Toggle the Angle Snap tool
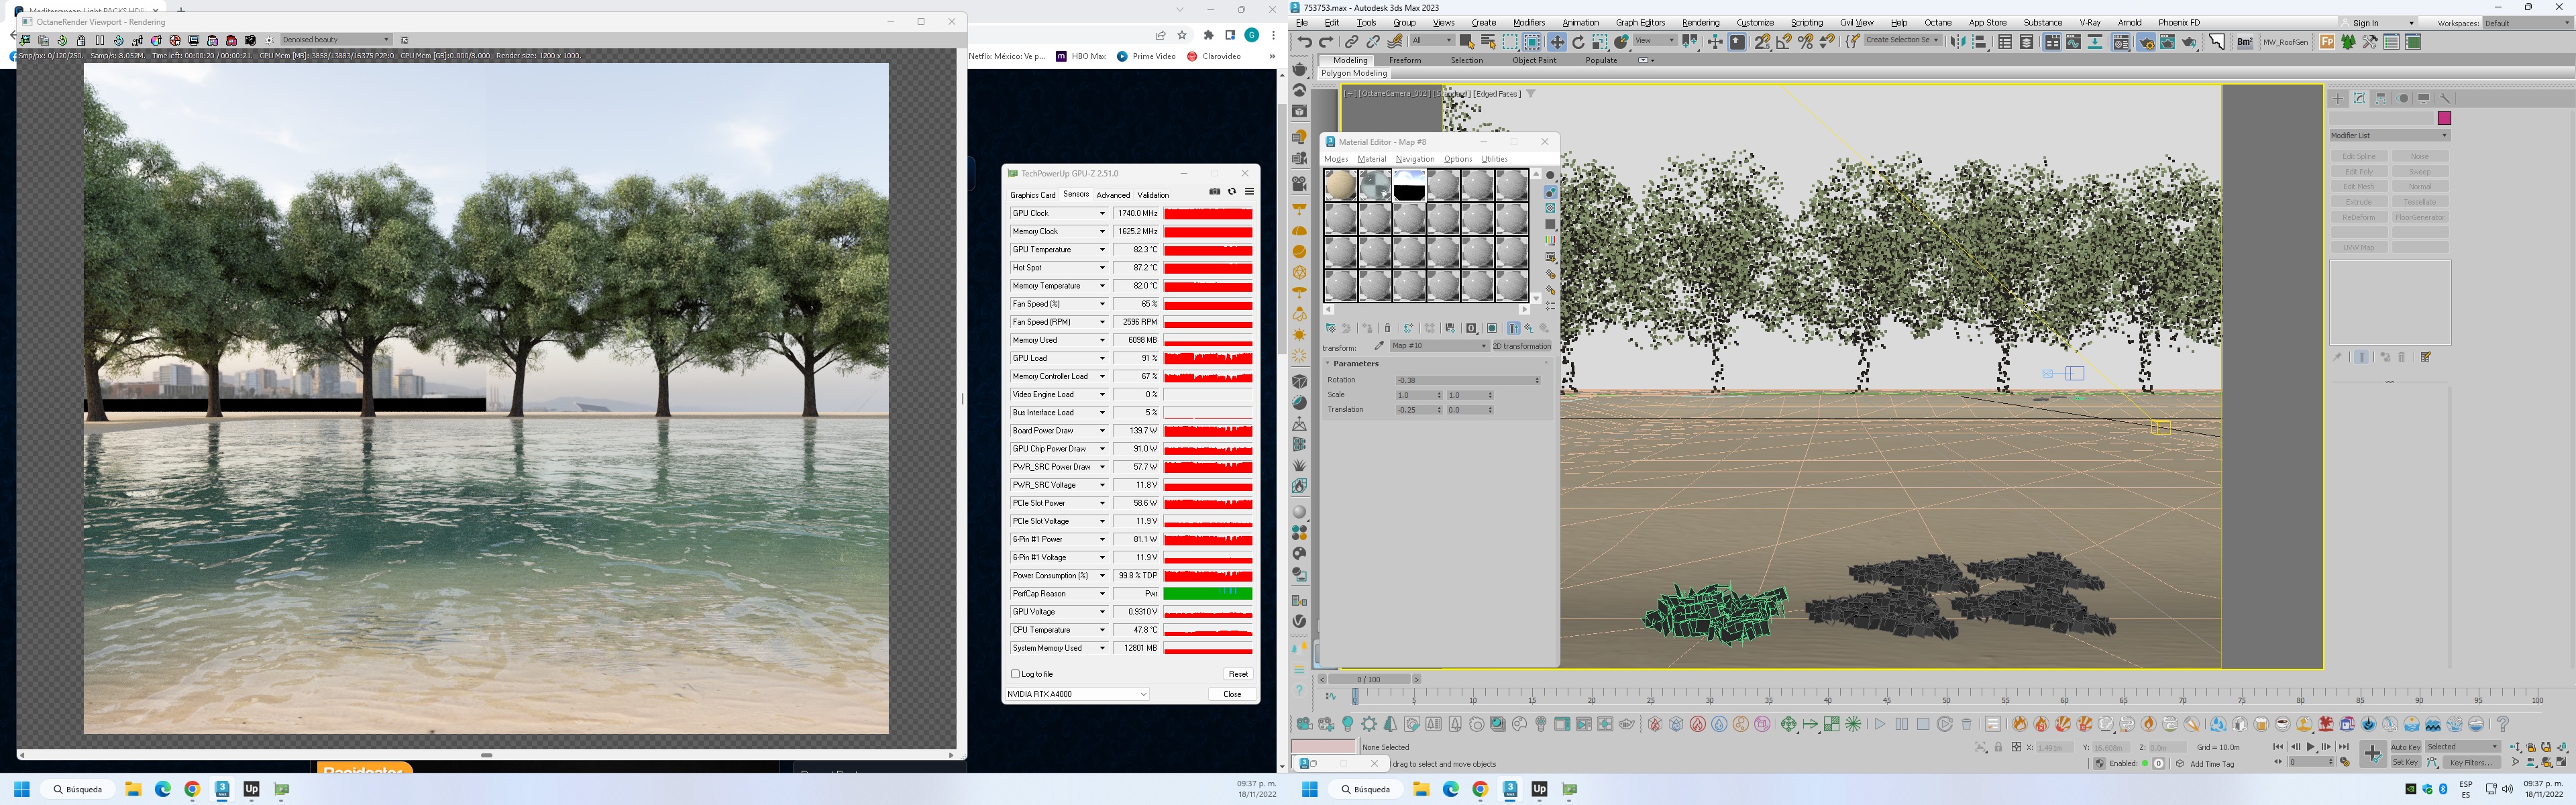Image resolution: width=2576 pixels, height=805 pixels. pyautogui.click(x=1784, y=42)
